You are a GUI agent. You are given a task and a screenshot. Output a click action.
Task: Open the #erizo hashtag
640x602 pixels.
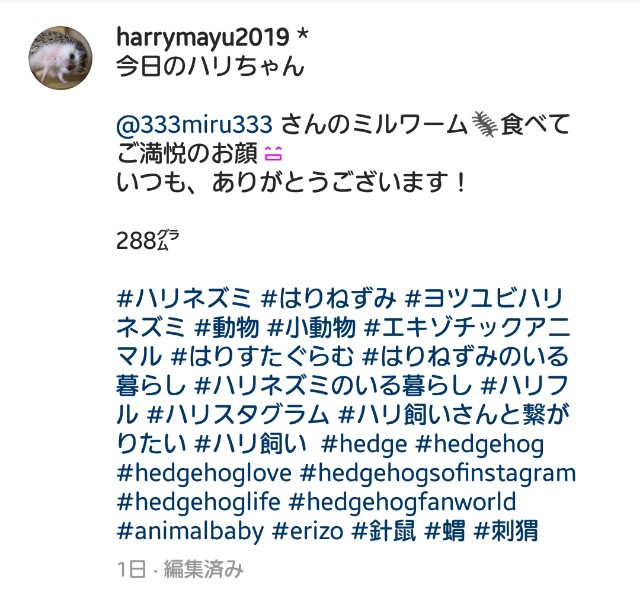(307, 531)
